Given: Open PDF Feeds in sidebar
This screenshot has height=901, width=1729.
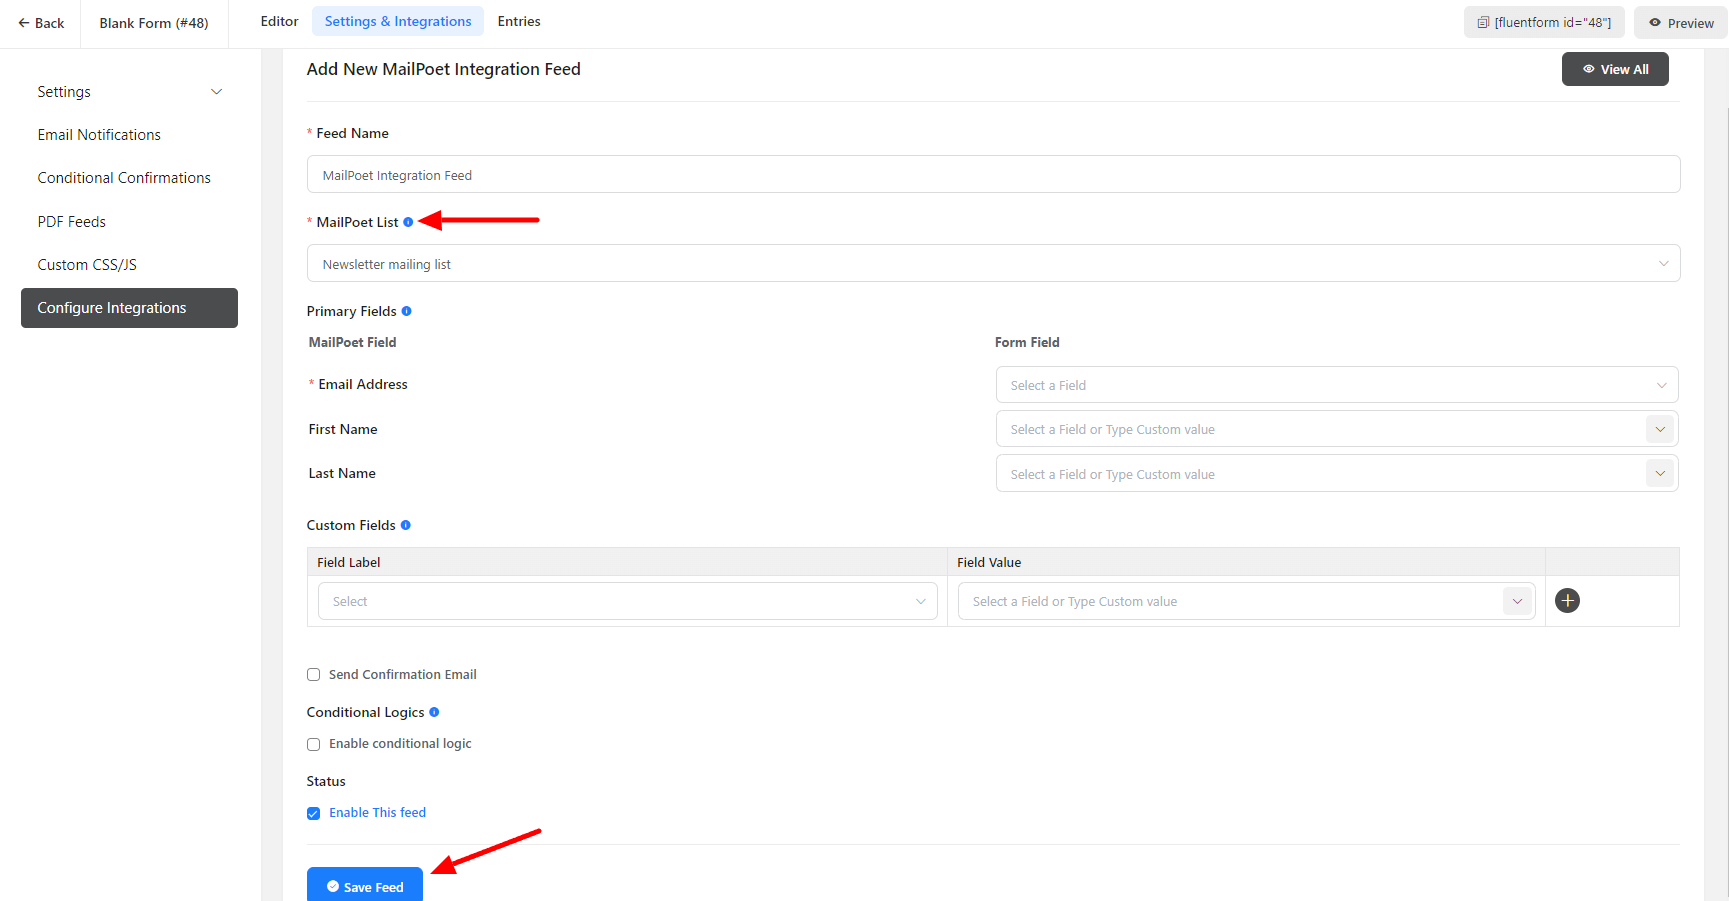Looking at the screenshot, I should 72,222.
